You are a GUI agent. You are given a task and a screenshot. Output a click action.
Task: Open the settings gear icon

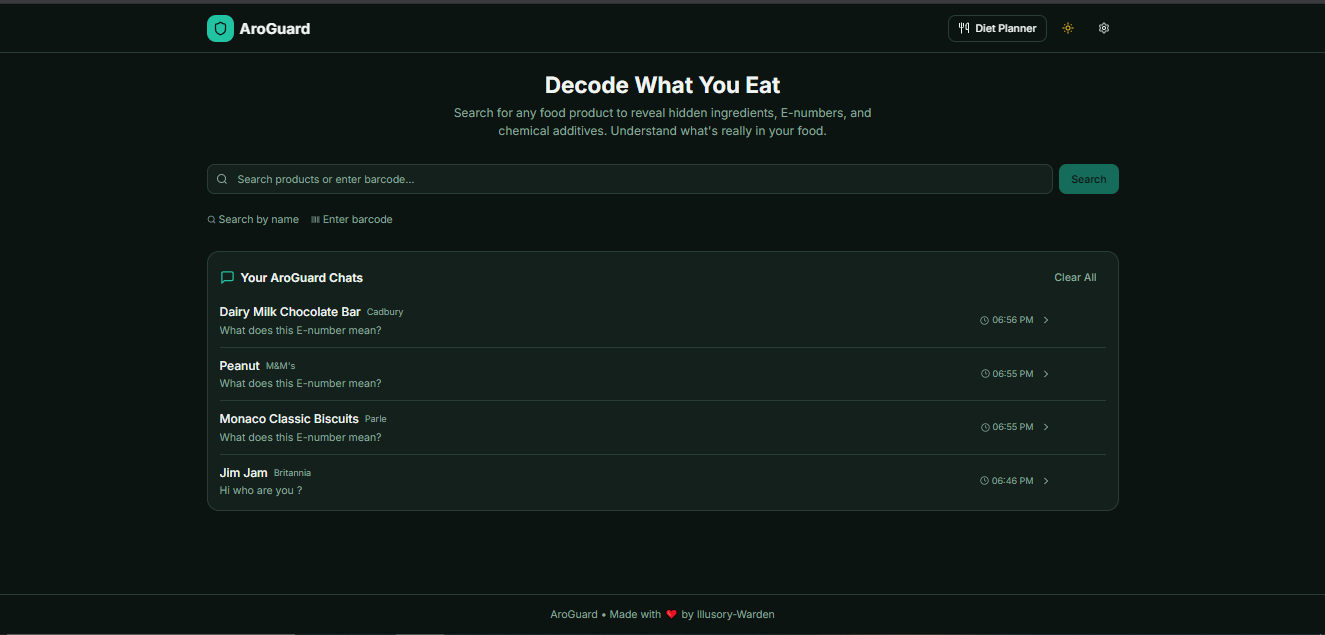(x=1103, y=28)
